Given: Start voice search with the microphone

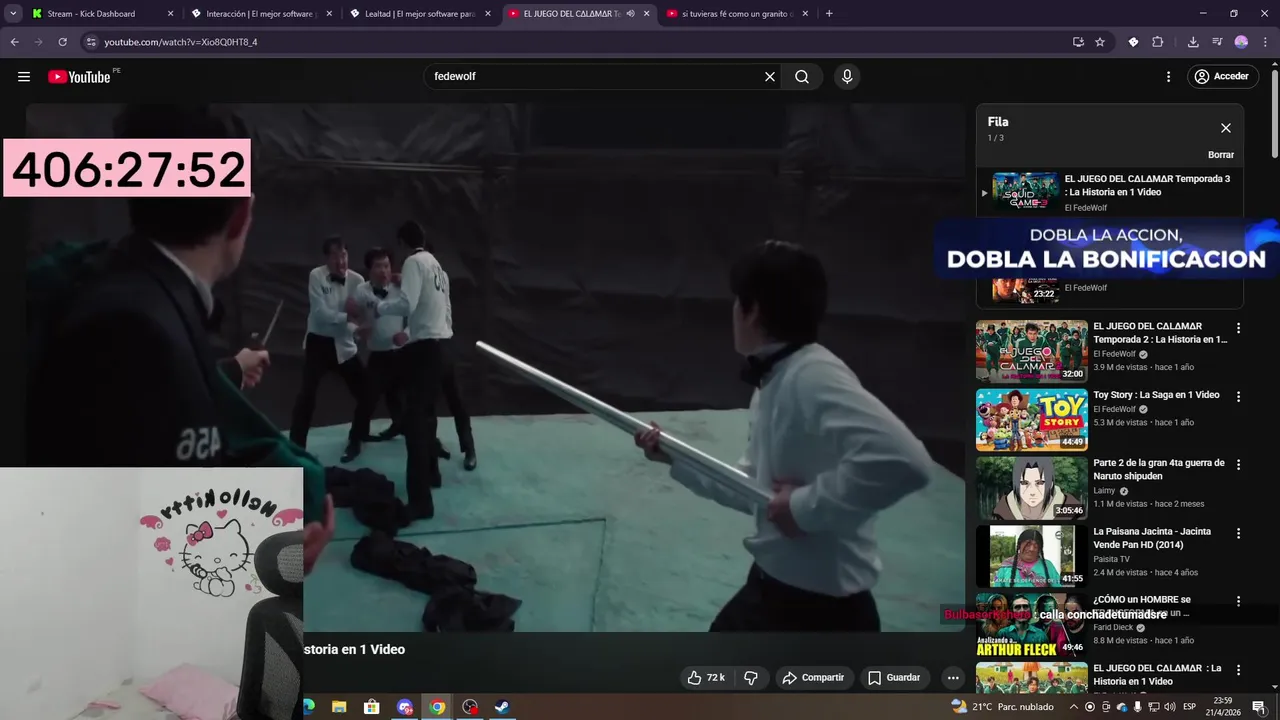Looking at the screenshot, I should point(847,77).
